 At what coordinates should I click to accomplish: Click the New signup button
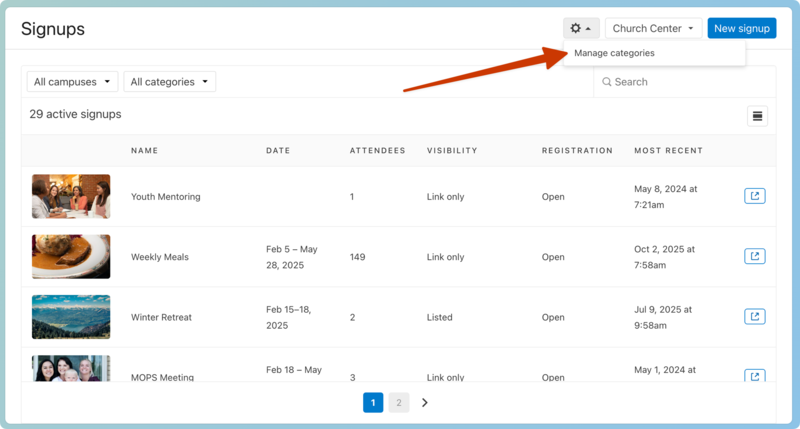click(x=741, y=29)
